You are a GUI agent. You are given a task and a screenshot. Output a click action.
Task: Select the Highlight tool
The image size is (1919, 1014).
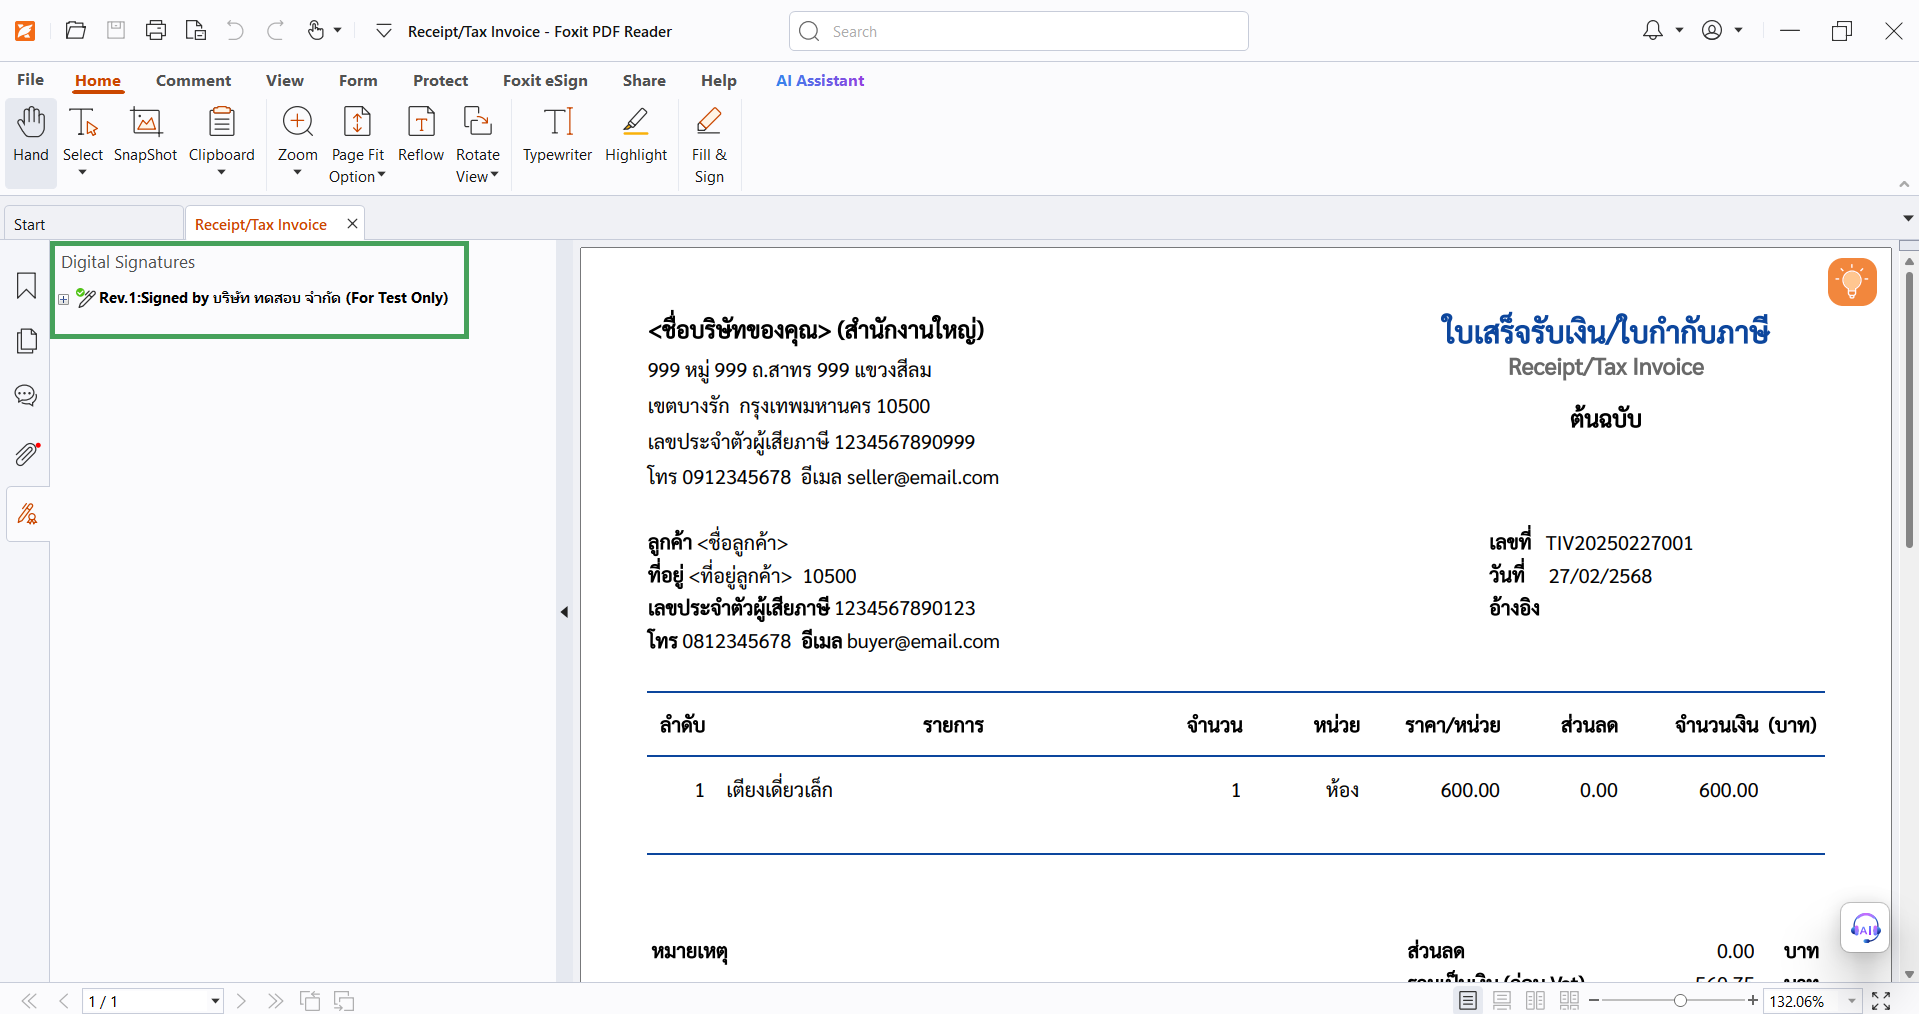(636, 137)
